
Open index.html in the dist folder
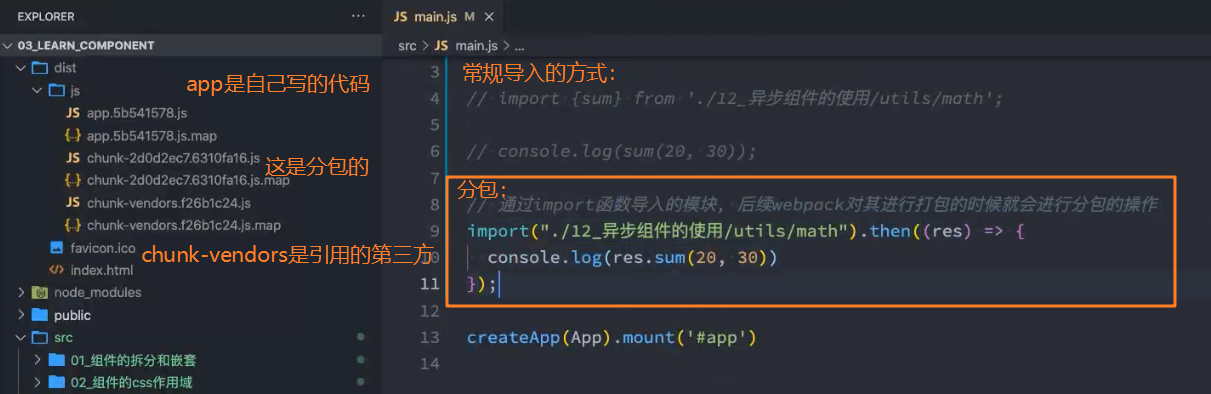point(101,270)
